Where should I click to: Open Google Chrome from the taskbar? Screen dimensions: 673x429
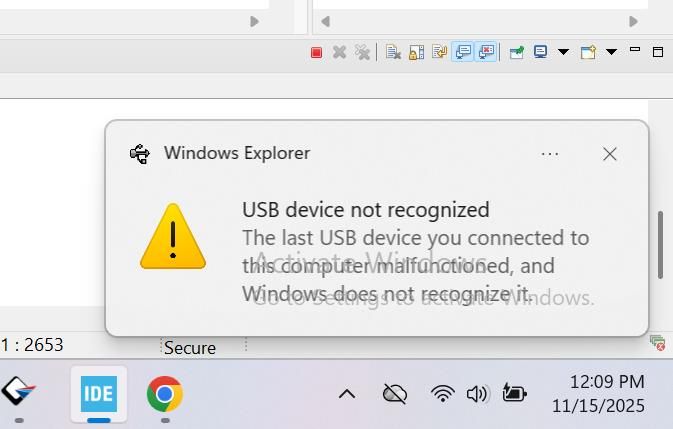164,394
